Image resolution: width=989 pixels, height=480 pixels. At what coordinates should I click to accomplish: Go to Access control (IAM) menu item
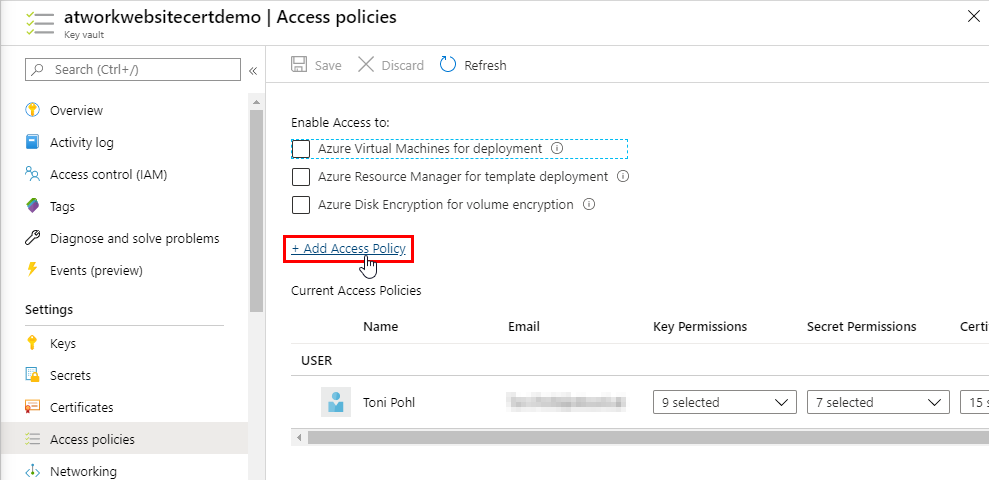pos(108,174)
